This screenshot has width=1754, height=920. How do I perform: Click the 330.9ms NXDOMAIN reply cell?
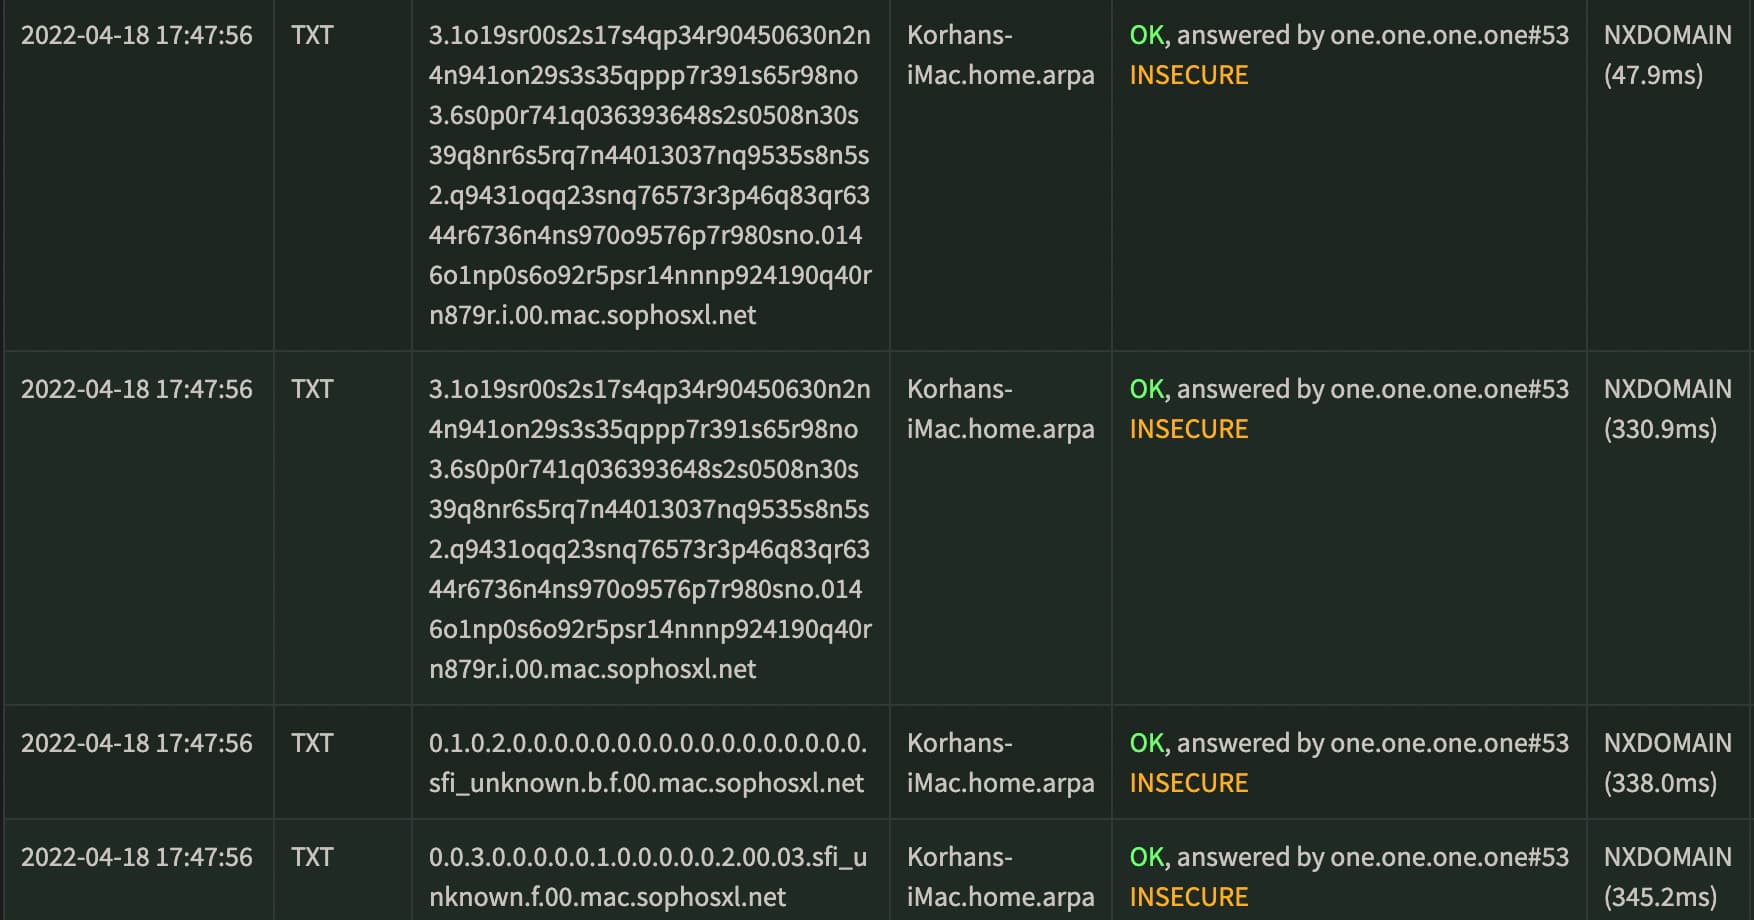[1667, 409]
